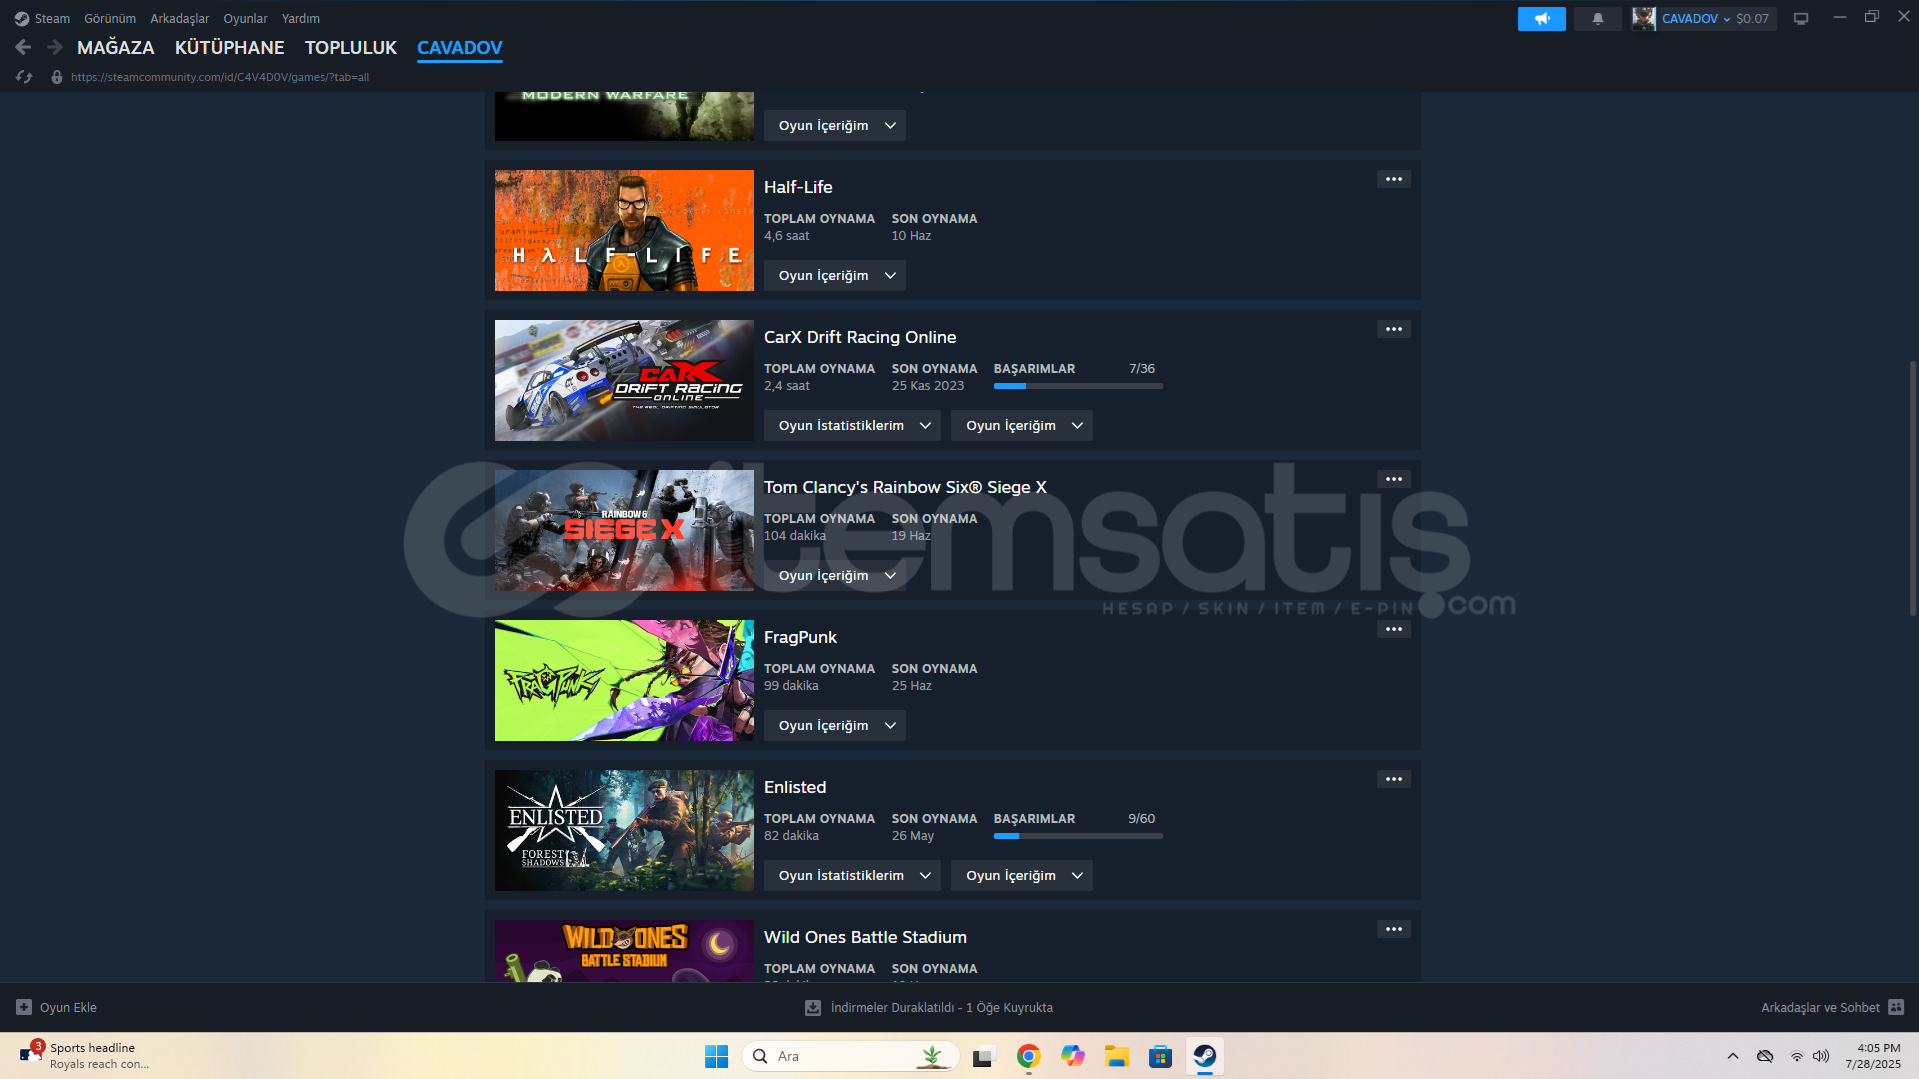This screenshot has height=1079, width=1919.
Task: Switch to the KÜTÜPHANE tab
Action: pos(229,47)
